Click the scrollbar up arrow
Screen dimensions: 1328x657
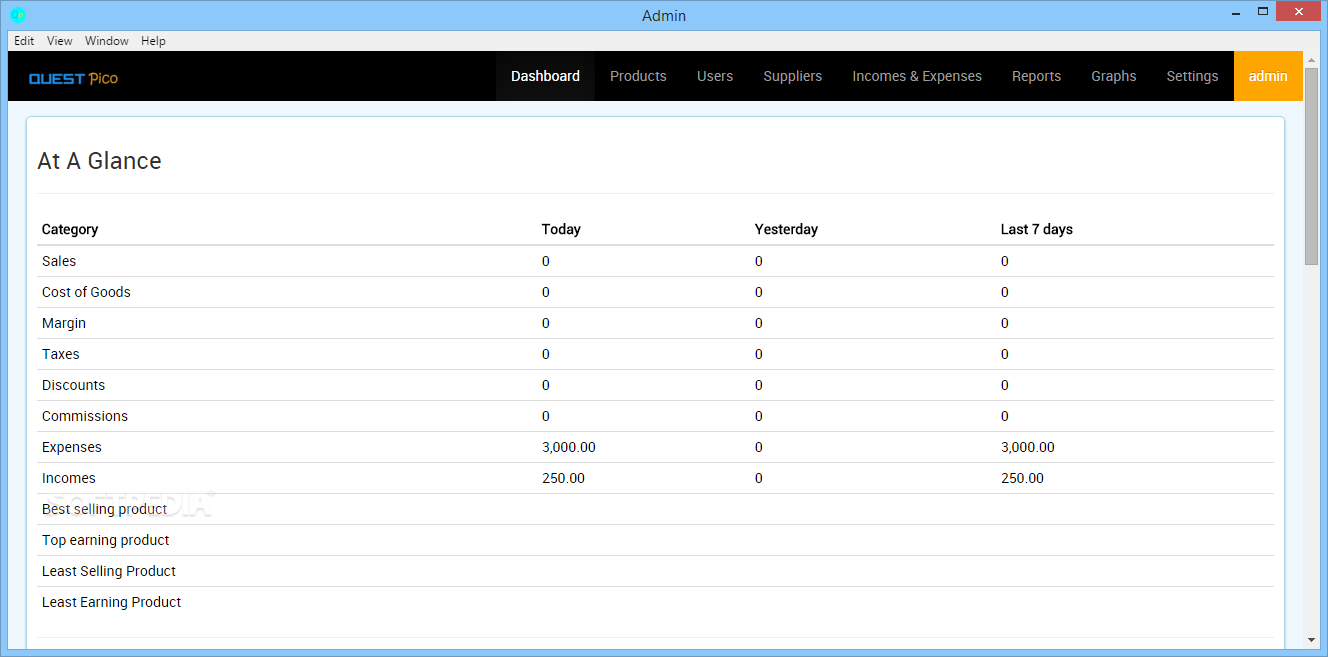click(1311, 59)
